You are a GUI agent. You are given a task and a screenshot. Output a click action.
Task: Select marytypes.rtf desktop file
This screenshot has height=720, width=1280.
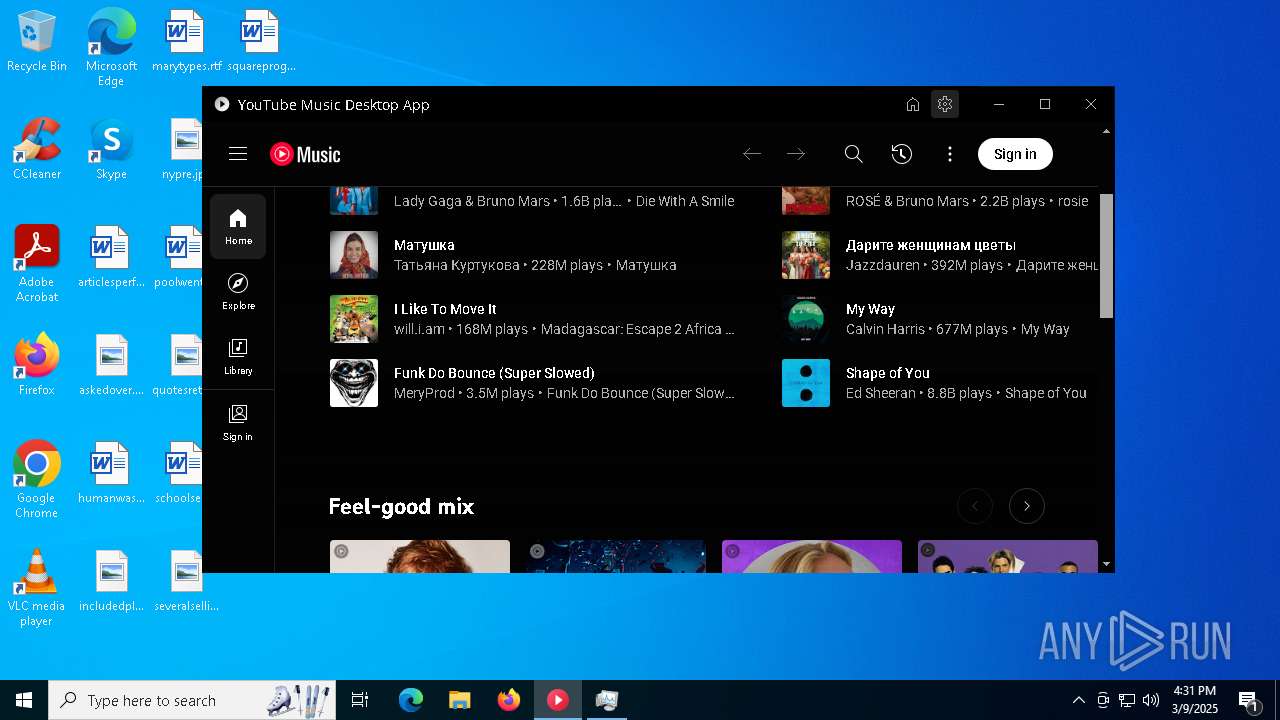[186, 42]
